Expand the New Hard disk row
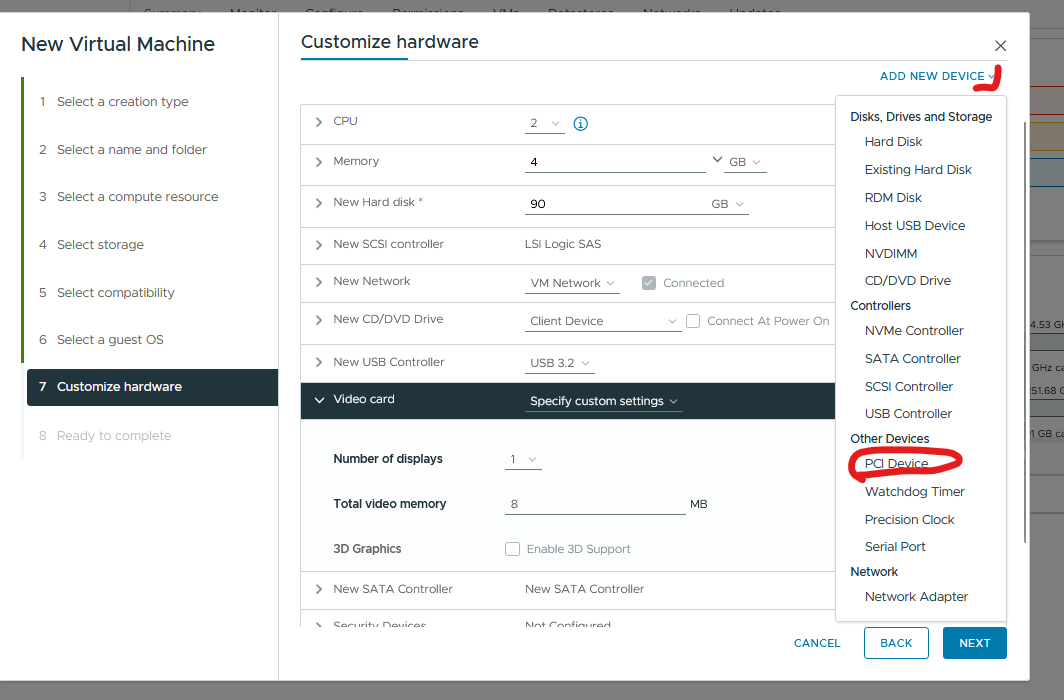 click(x=319, y=203)
